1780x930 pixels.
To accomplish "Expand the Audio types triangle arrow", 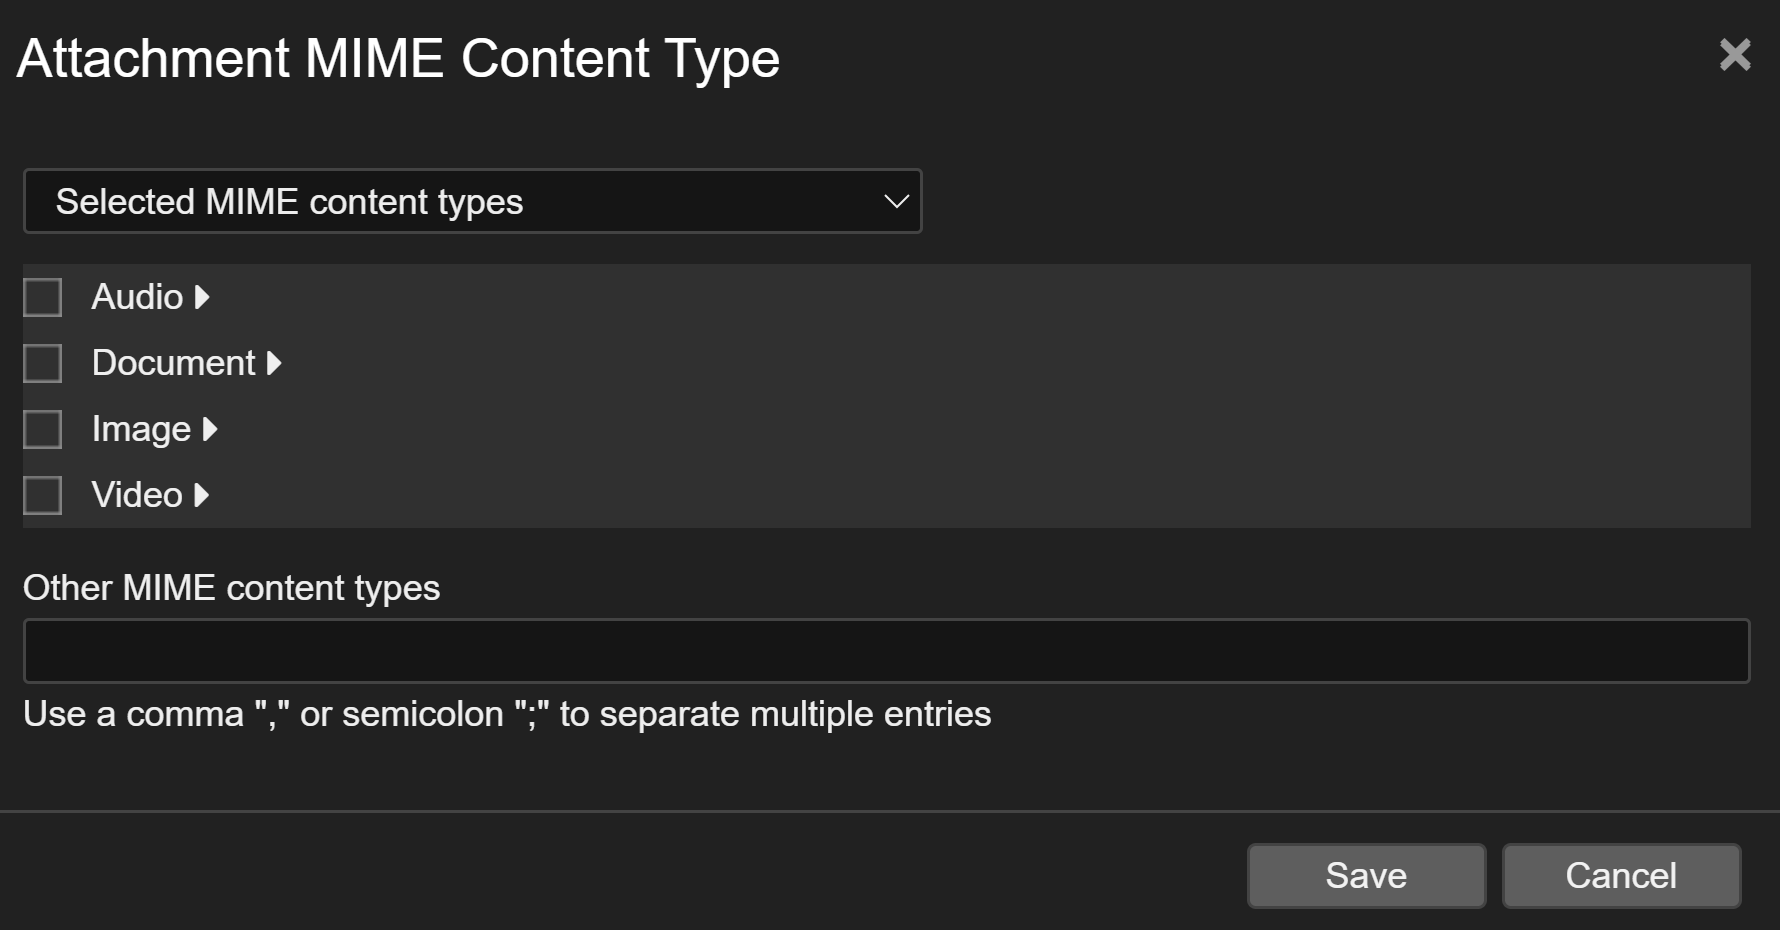I will tap(202, 297).
